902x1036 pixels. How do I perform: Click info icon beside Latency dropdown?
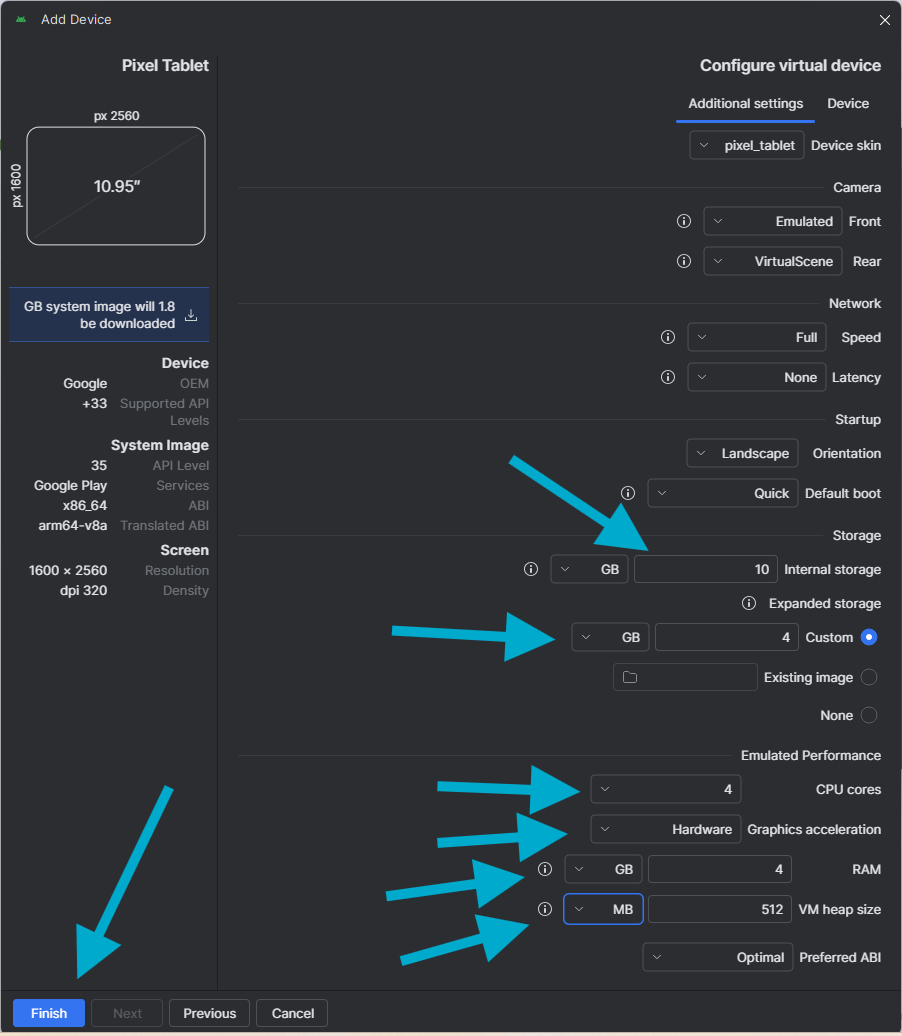[668, 377]
